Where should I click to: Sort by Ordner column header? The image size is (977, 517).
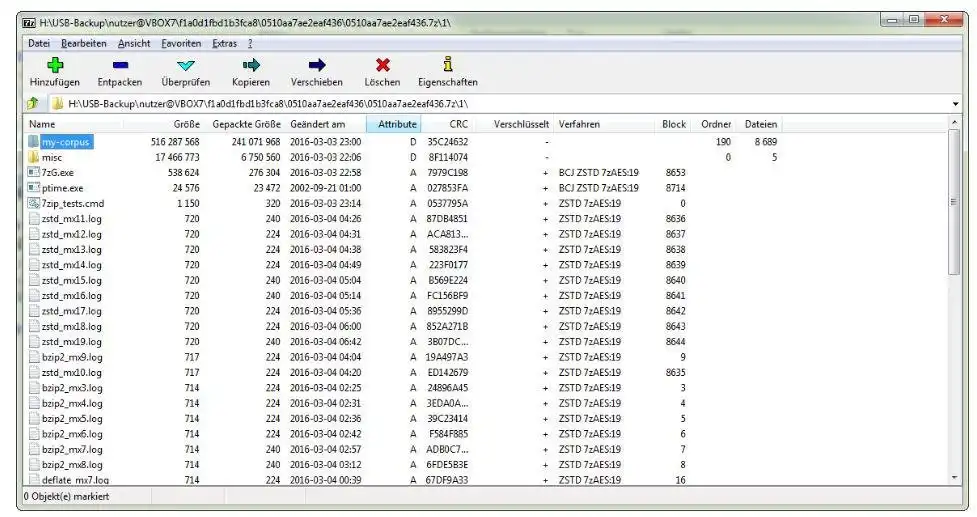pos(713,124)
